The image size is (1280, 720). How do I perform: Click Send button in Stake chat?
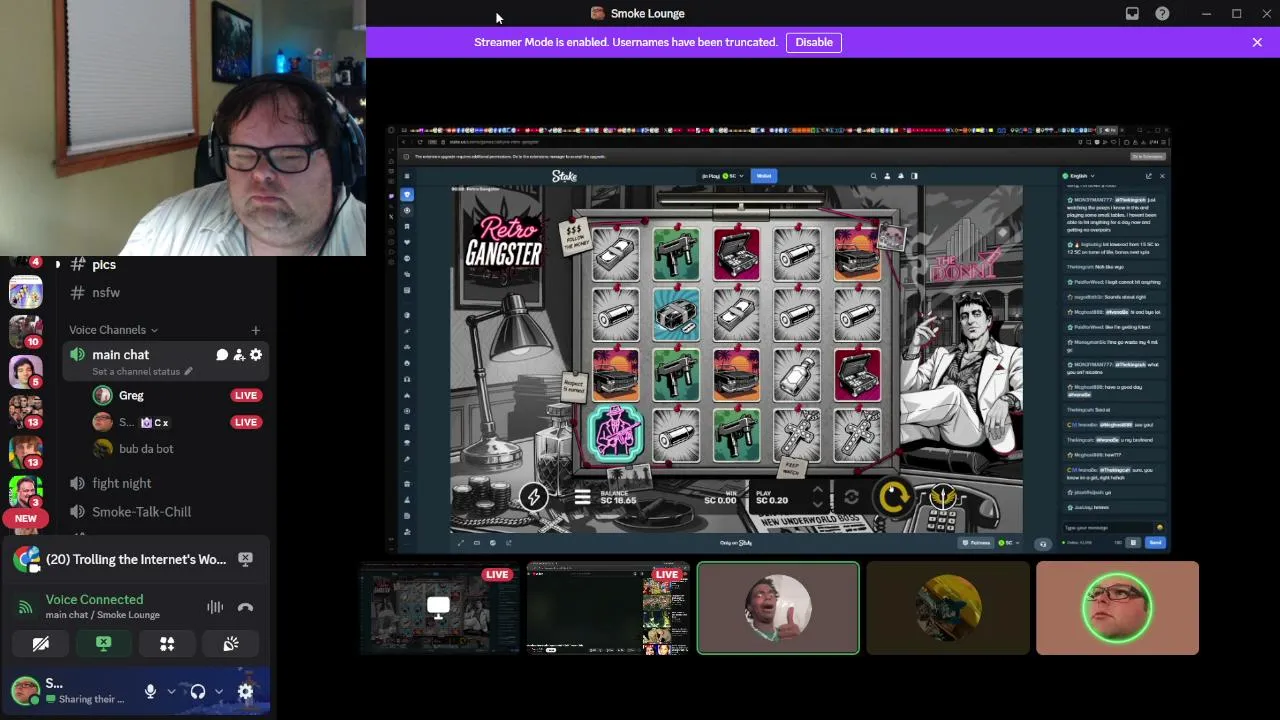[x=1155, y=543]
